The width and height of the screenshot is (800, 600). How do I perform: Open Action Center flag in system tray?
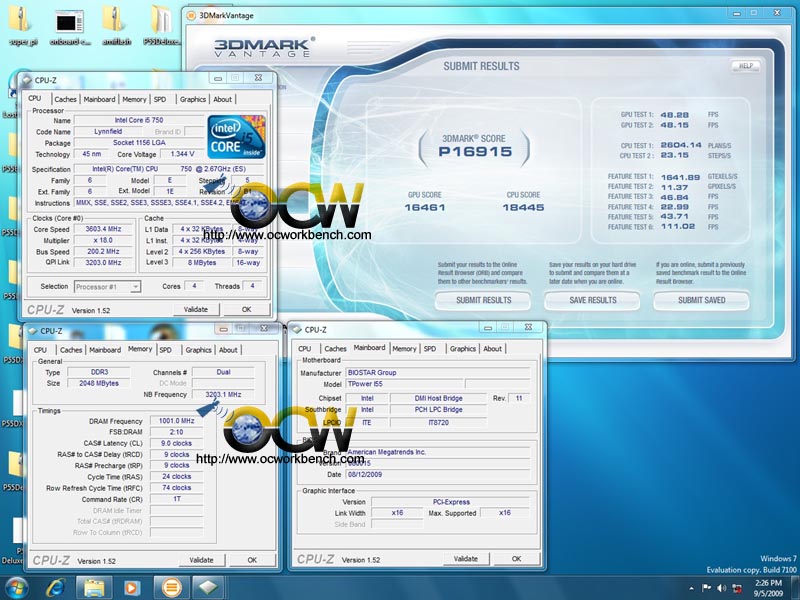707,588
